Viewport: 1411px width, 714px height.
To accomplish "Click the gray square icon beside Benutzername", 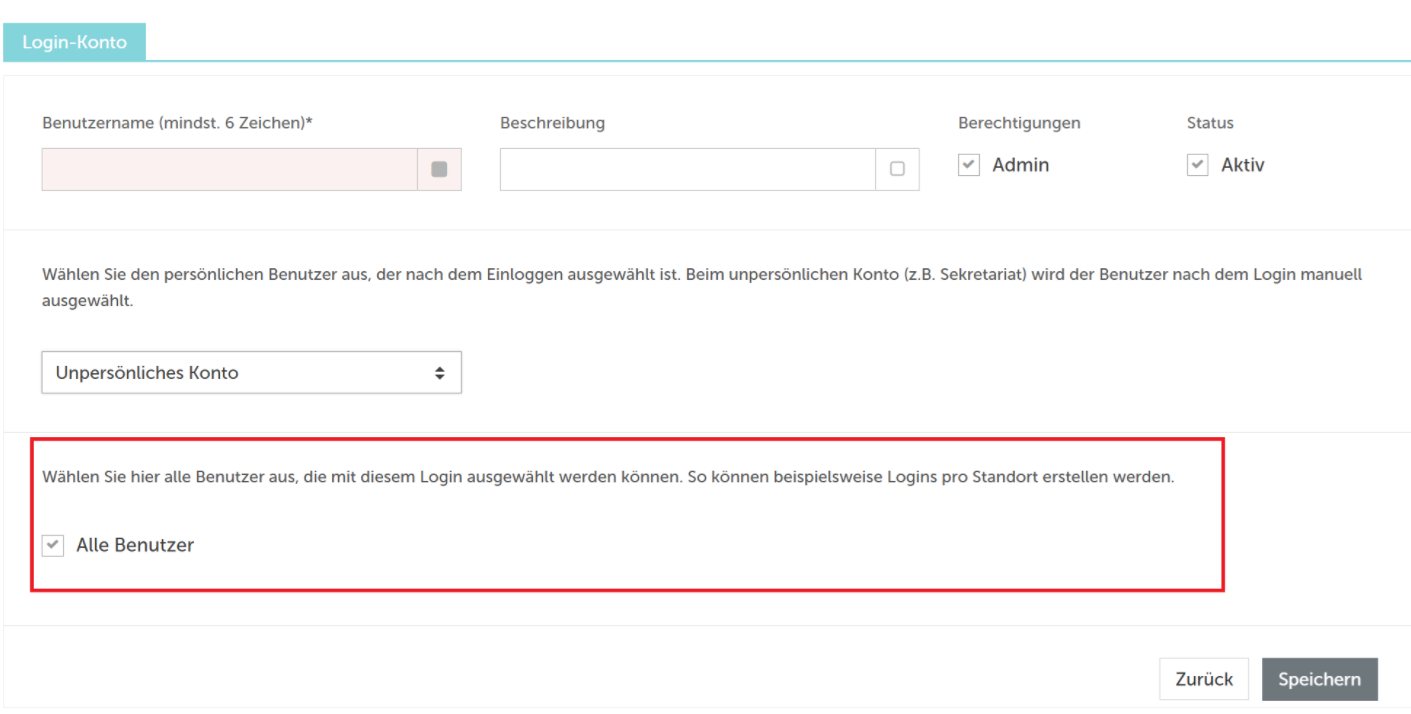I will pos(439,169).
